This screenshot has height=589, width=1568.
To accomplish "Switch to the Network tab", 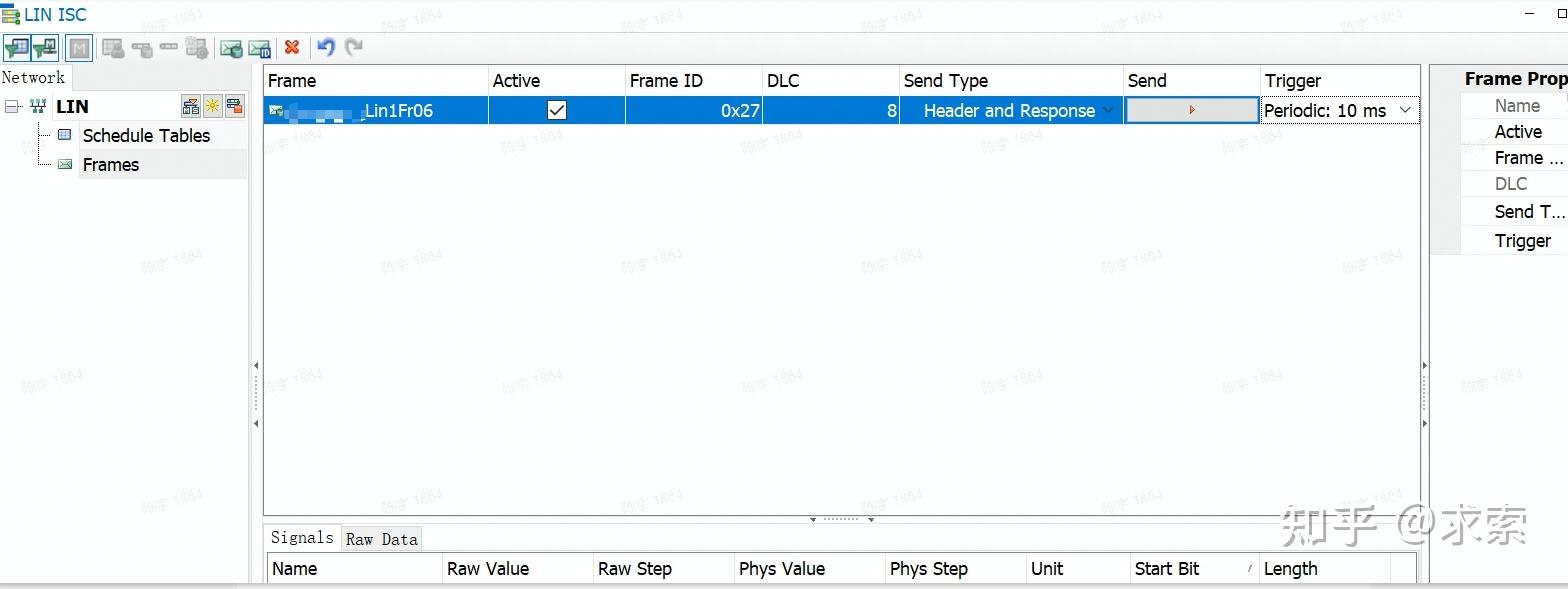I will 34,77.
